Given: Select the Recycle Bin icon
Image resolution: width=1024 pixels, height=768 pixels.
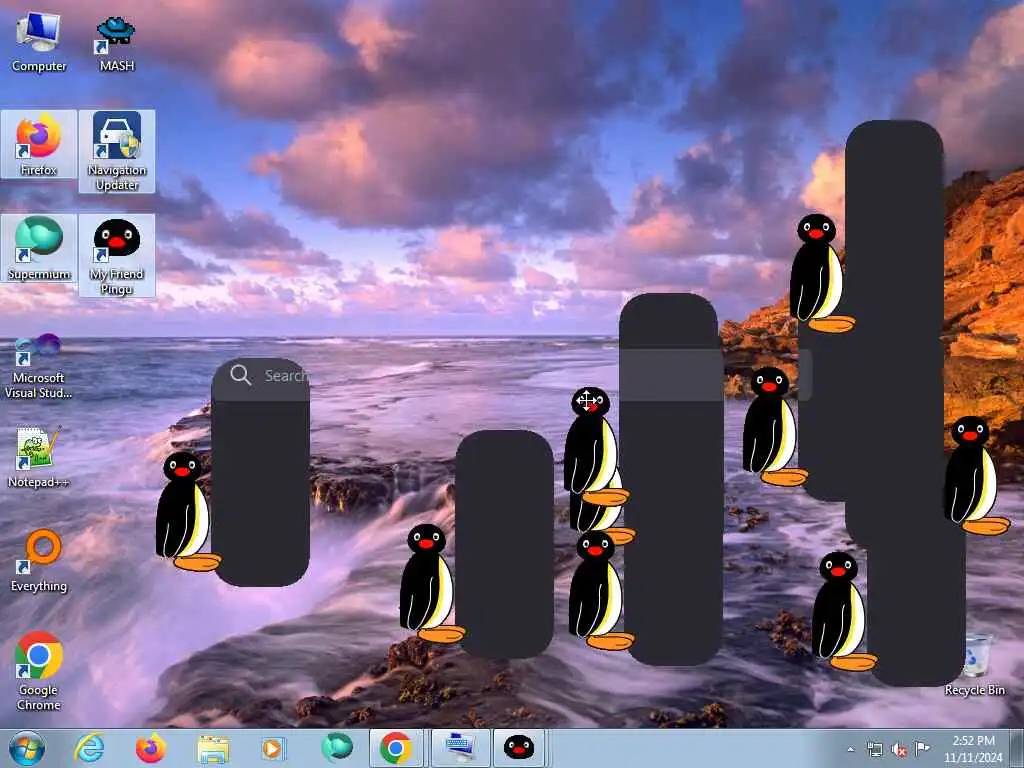Looking at the screenshot, I should coord(974,665).
